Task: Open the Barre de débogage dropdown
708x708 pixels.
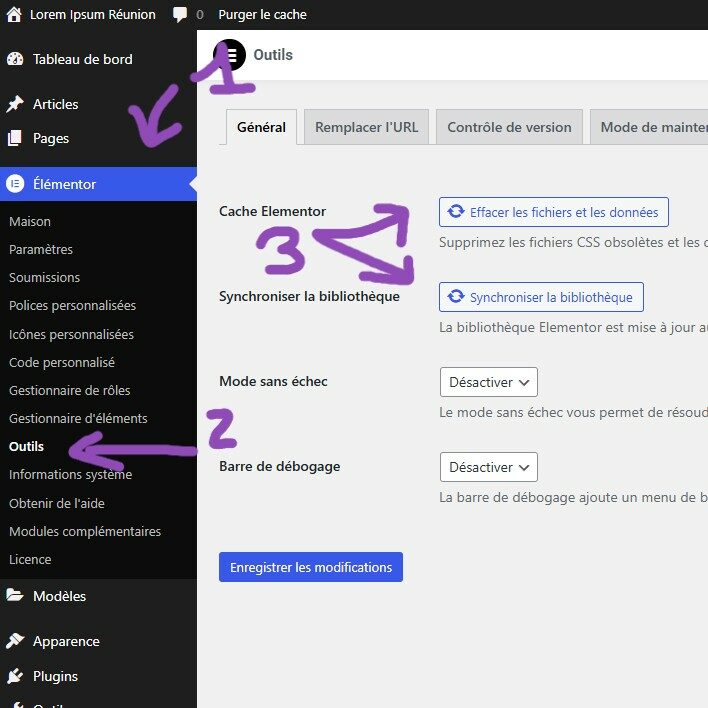Action: (489, 467)
